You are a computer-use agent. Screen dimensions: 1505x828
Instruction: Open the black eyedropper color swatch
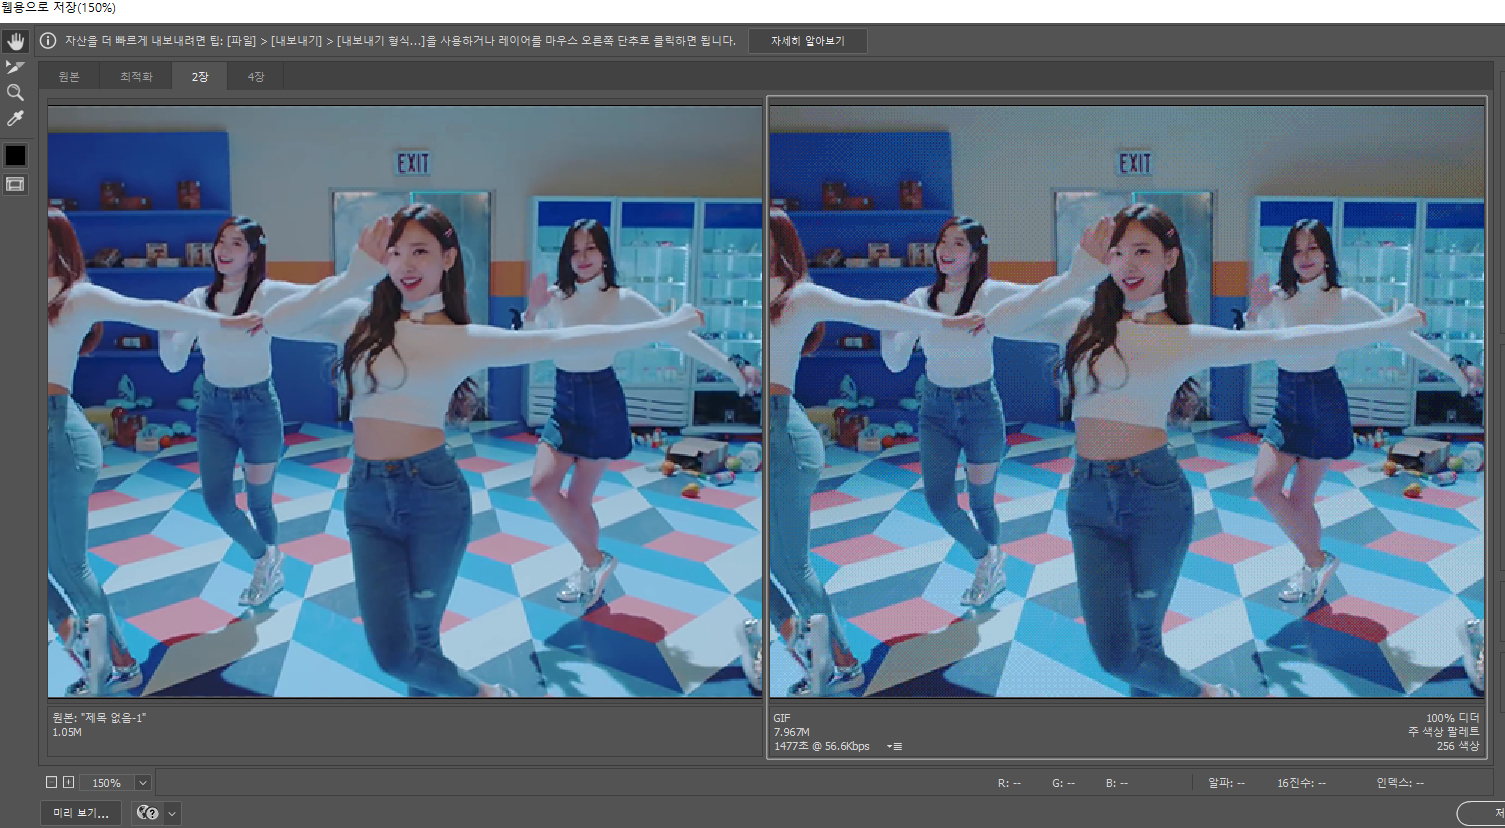15,155
